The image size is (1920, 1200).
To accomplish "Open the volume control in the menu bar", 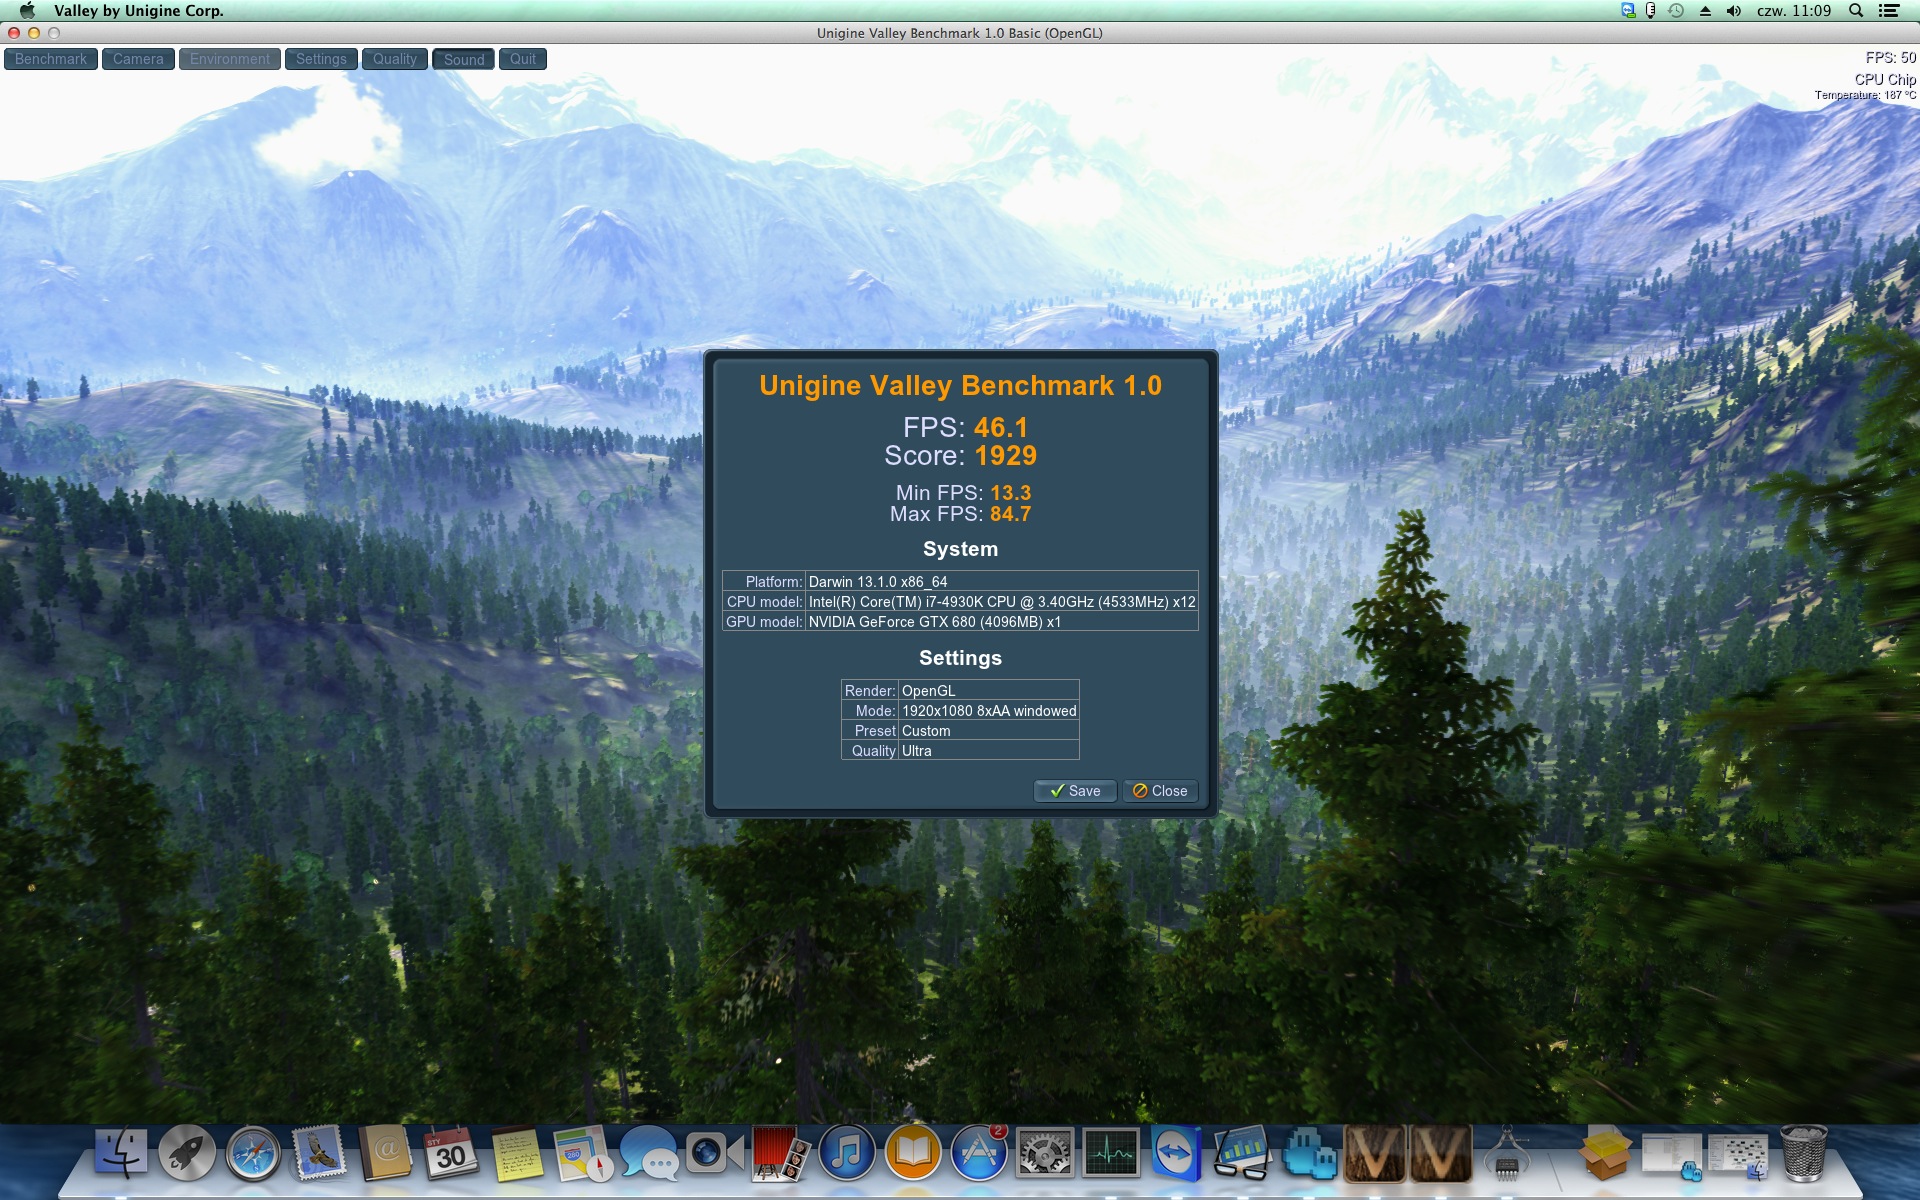I will pyautogui.click(x=1734, y=11).
